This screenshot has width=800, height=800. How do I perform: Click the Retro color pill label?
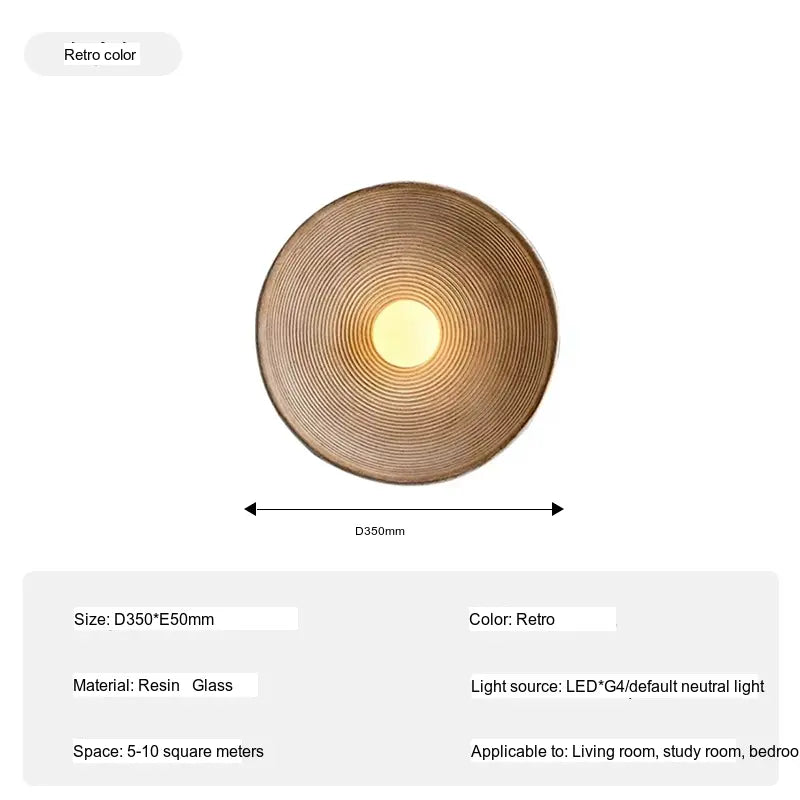click(100, 55)
